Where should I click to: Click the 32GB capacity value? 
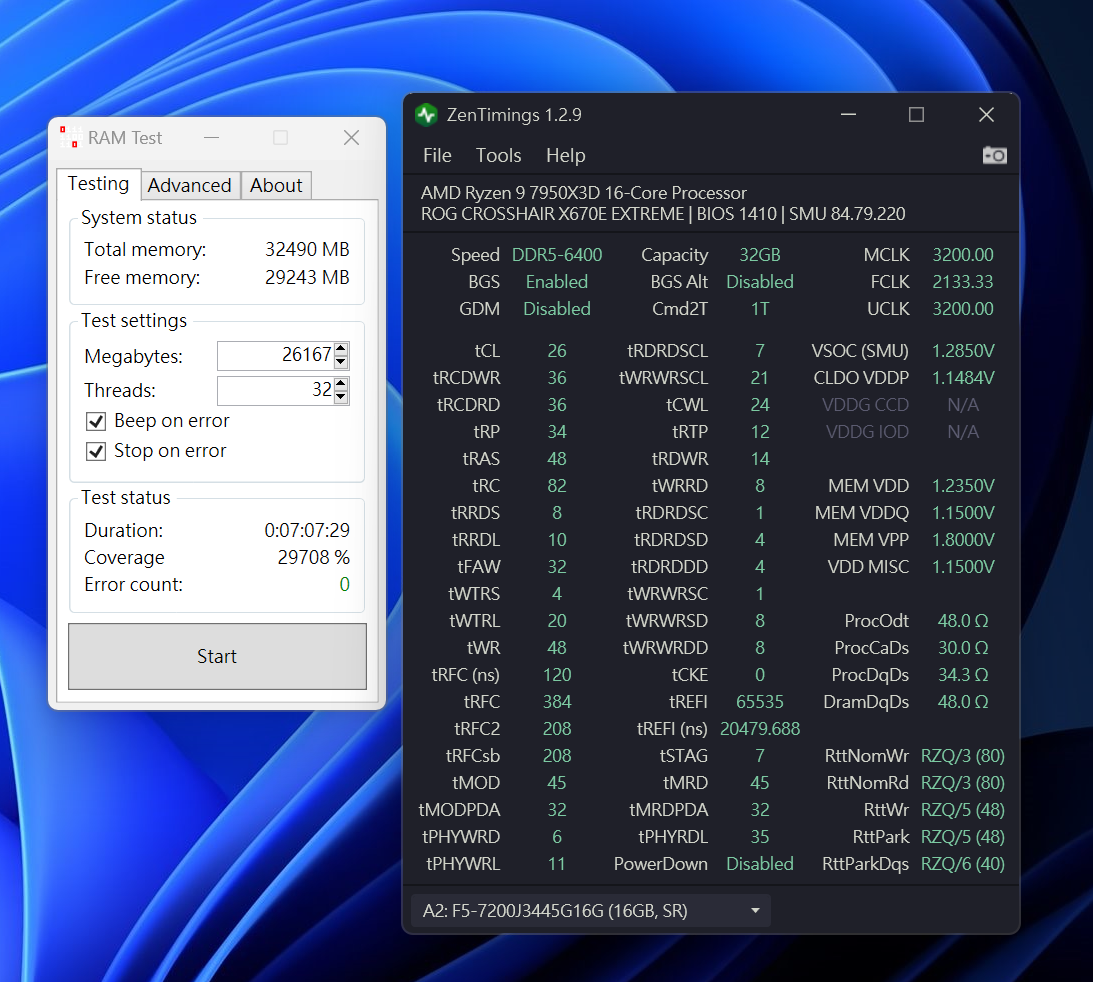coord(760,255)
